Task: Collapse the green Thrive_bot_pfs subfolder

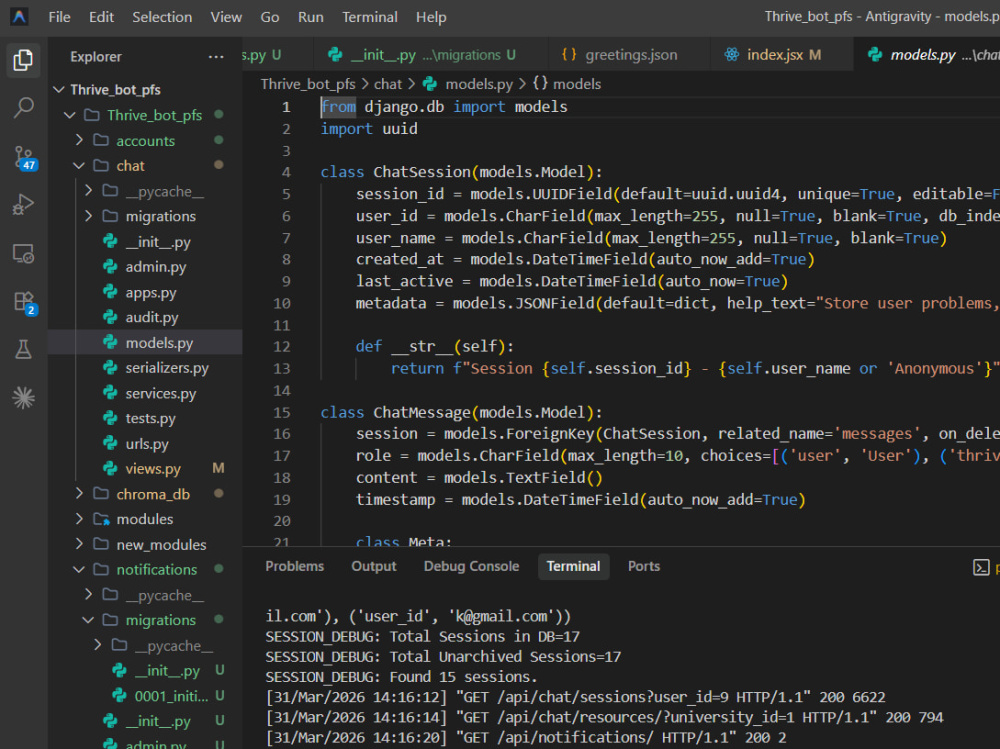Action: [145, 115]
